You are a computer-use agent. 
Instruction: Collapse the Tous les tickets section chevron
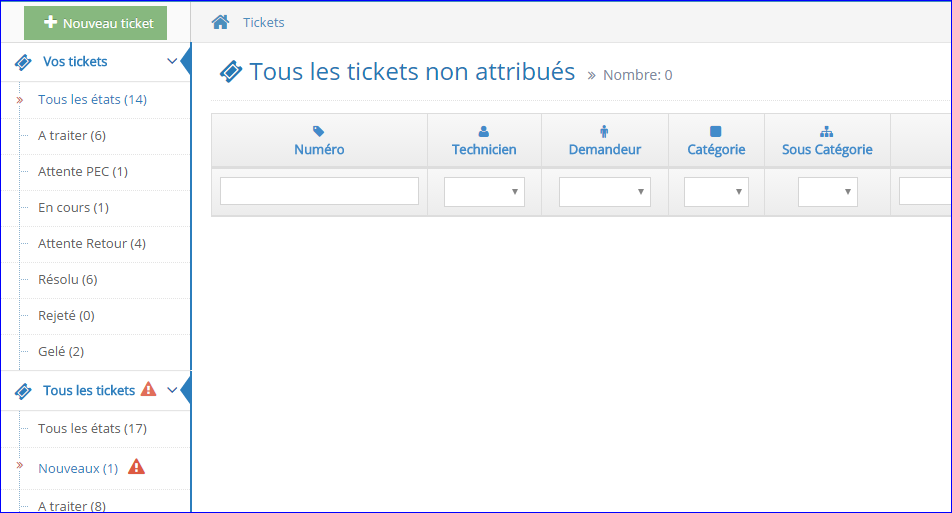click(x=172, y=391)
